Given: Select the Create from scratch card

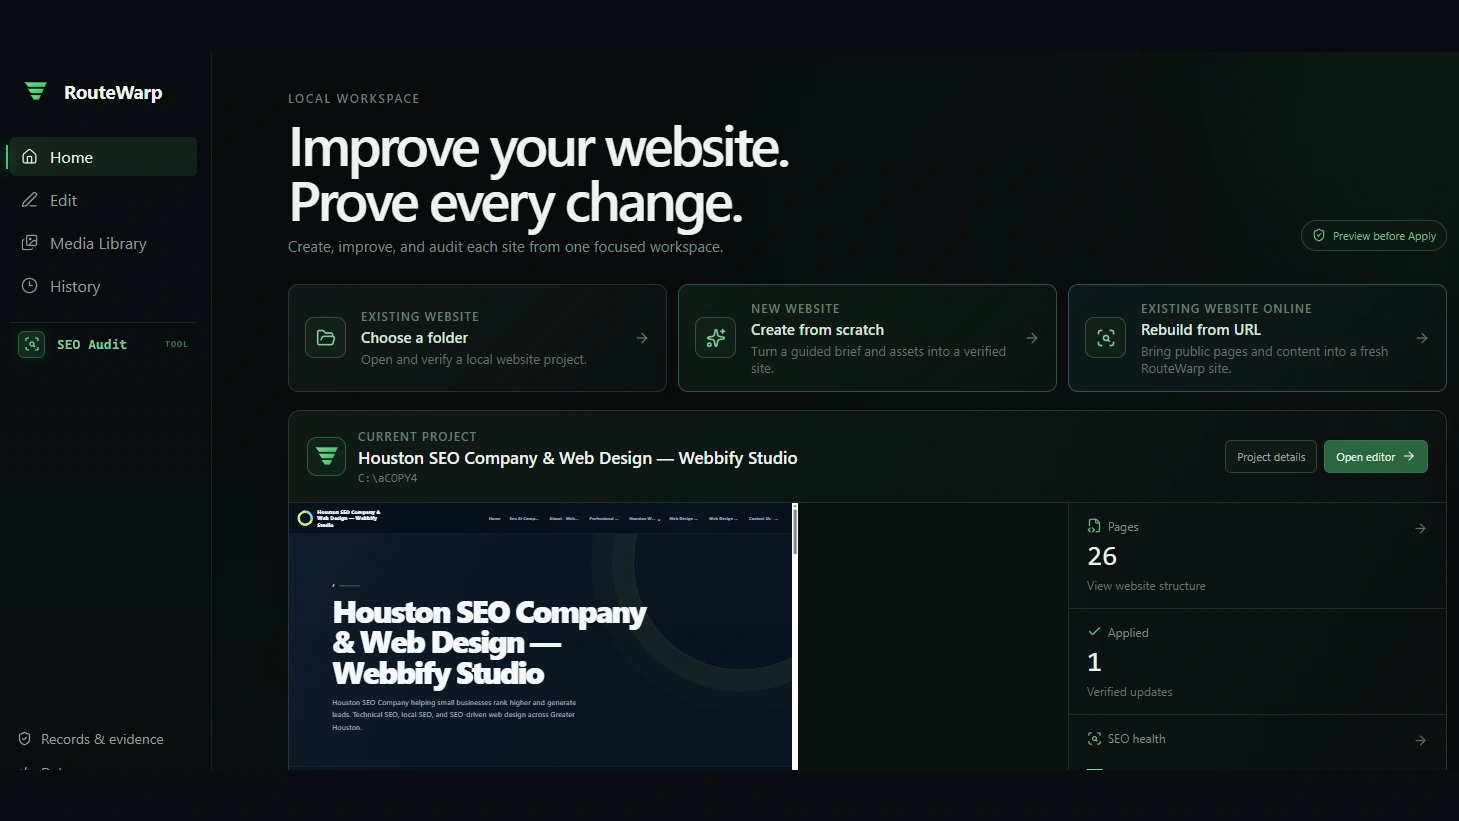Looking at the screenshot, I should (867, 338).
